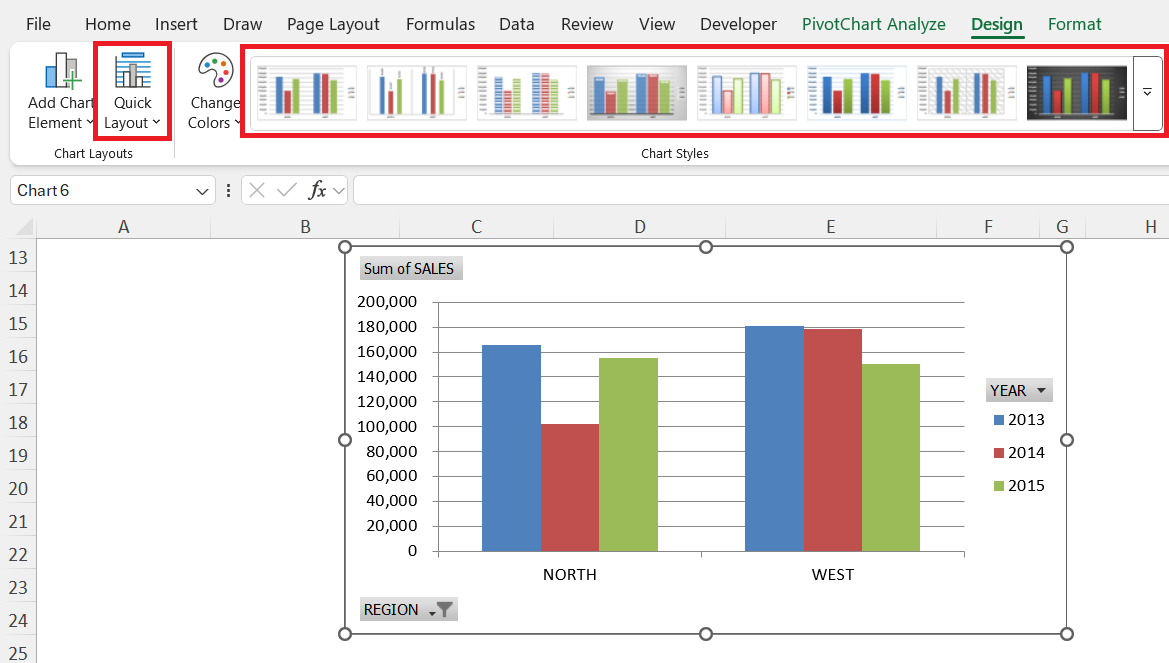1169x663 pixels.
Task: Click the Add Chart Element icon
Action: 60,73
